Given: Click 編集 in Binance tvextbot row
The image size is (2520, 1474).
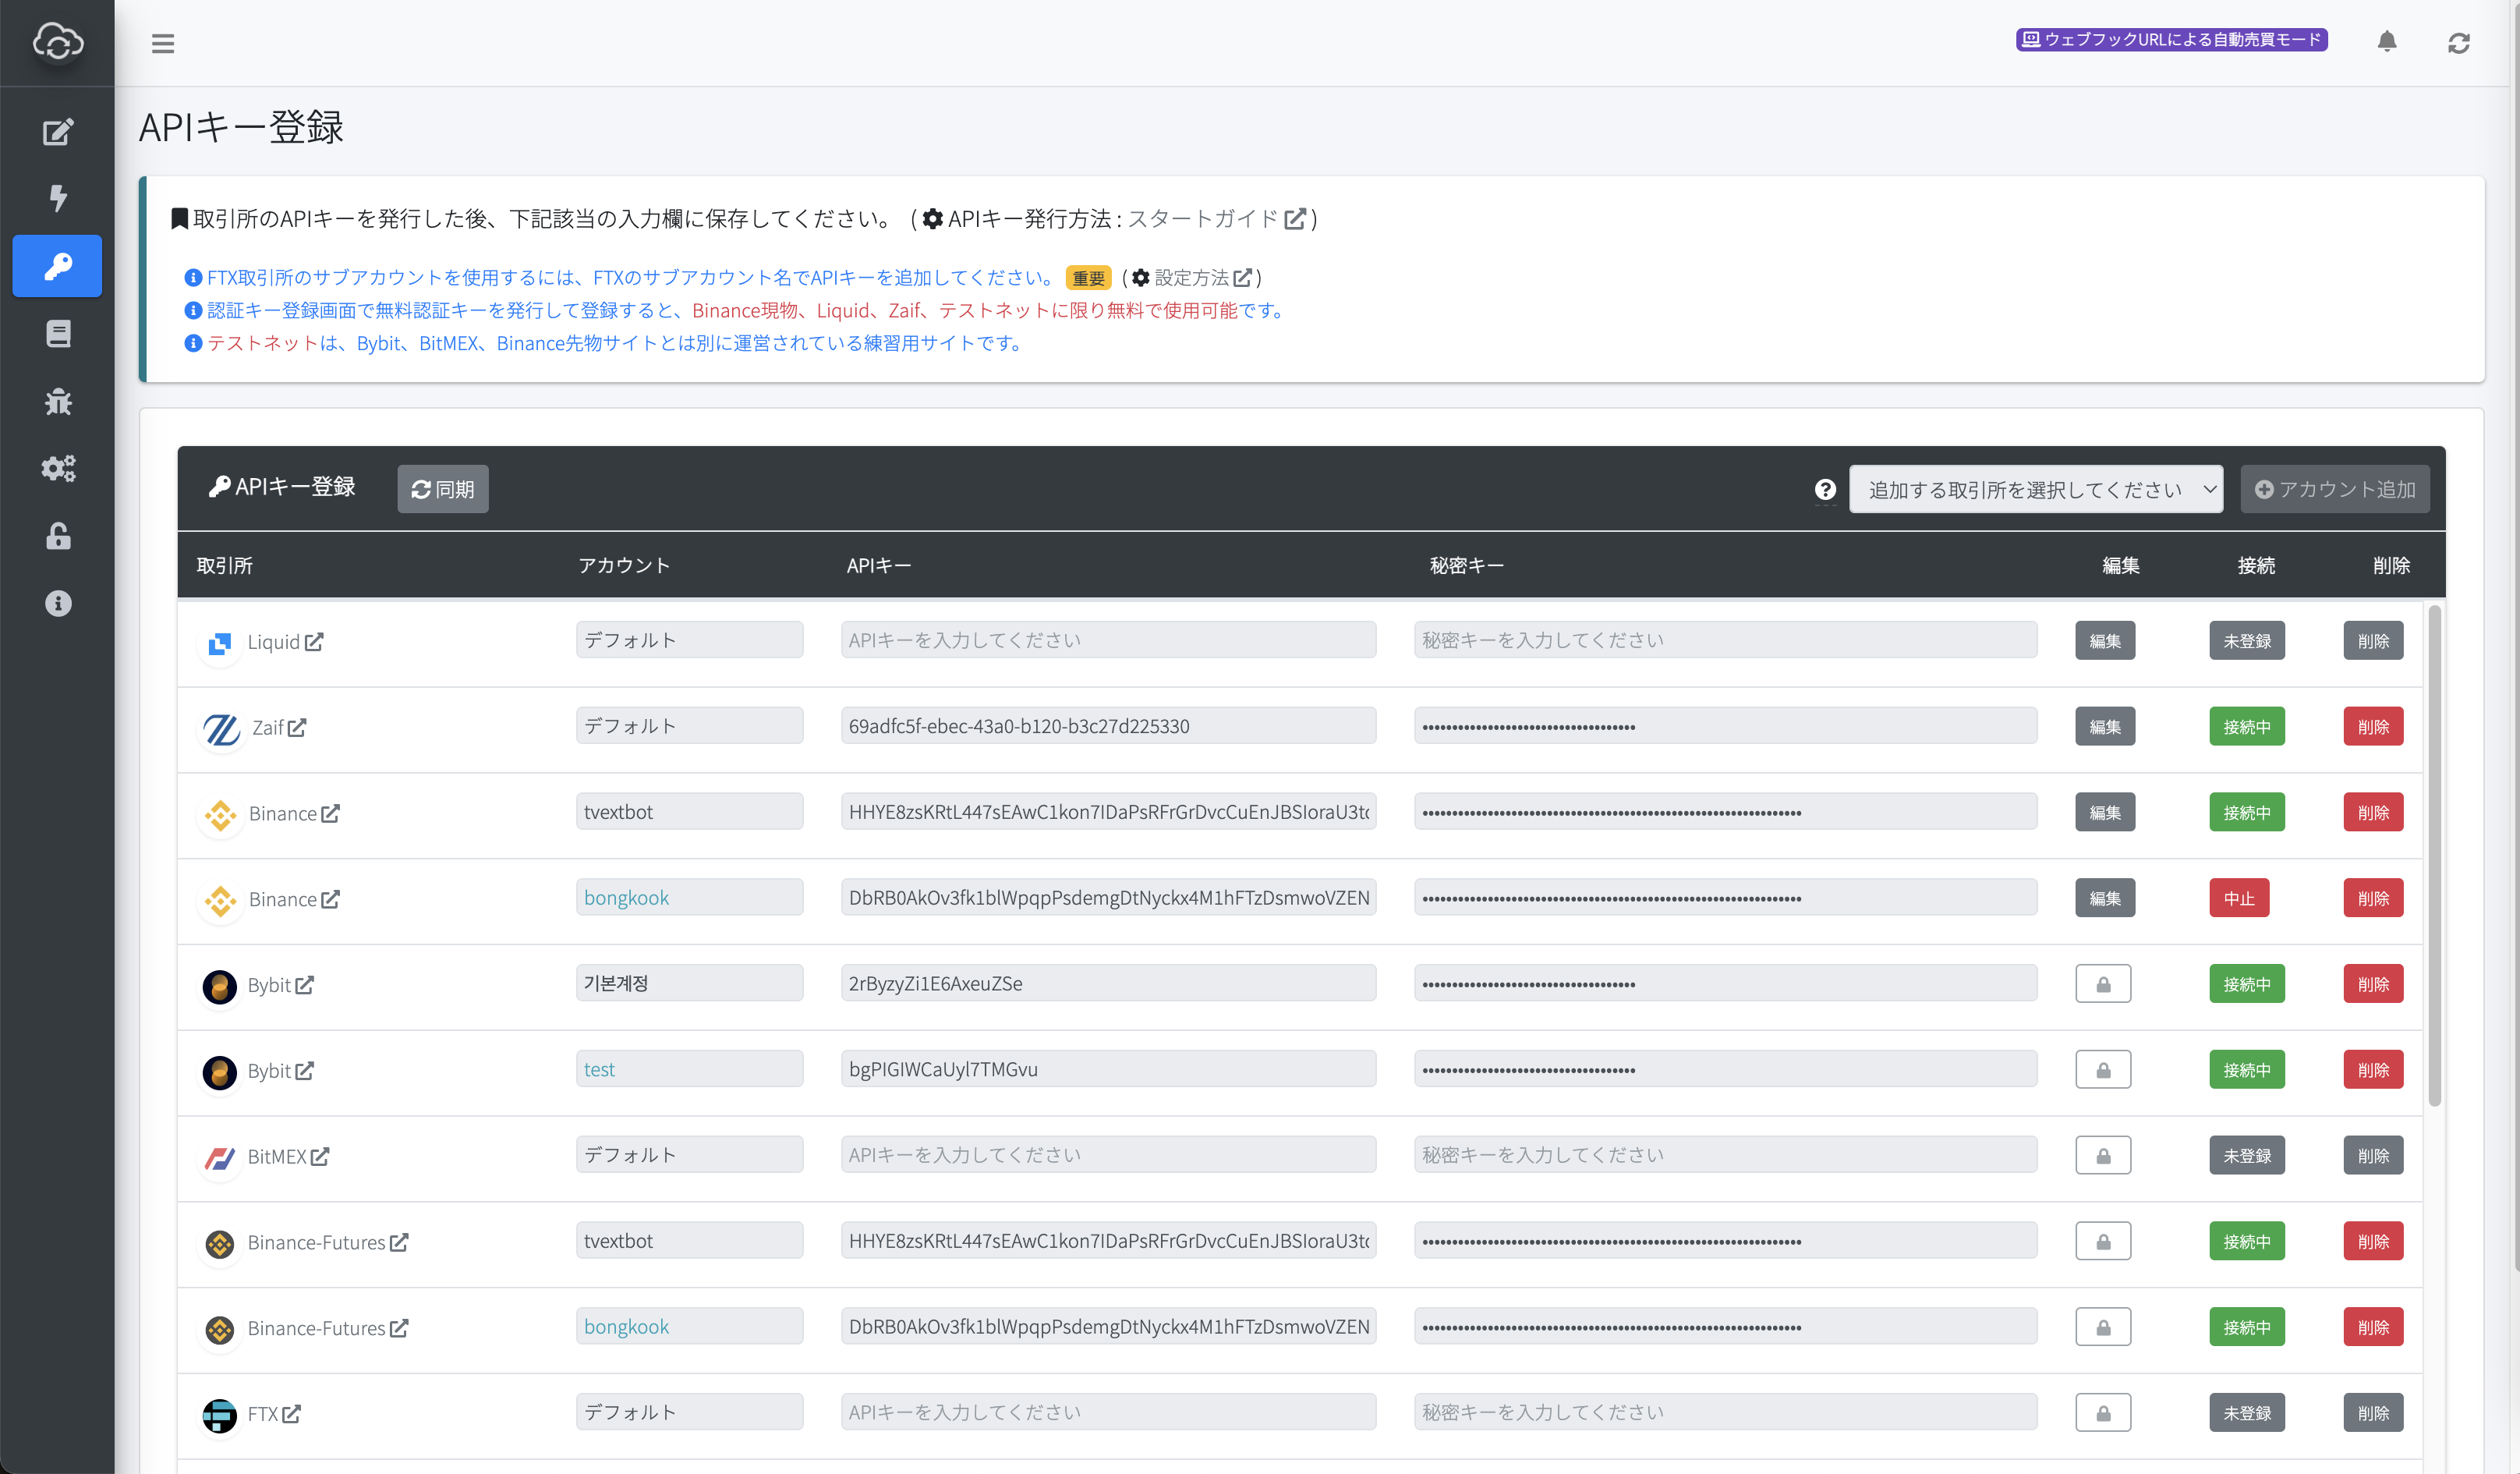Looking at the screenshot, I should pyautogui.click(x=2105, y=813).
